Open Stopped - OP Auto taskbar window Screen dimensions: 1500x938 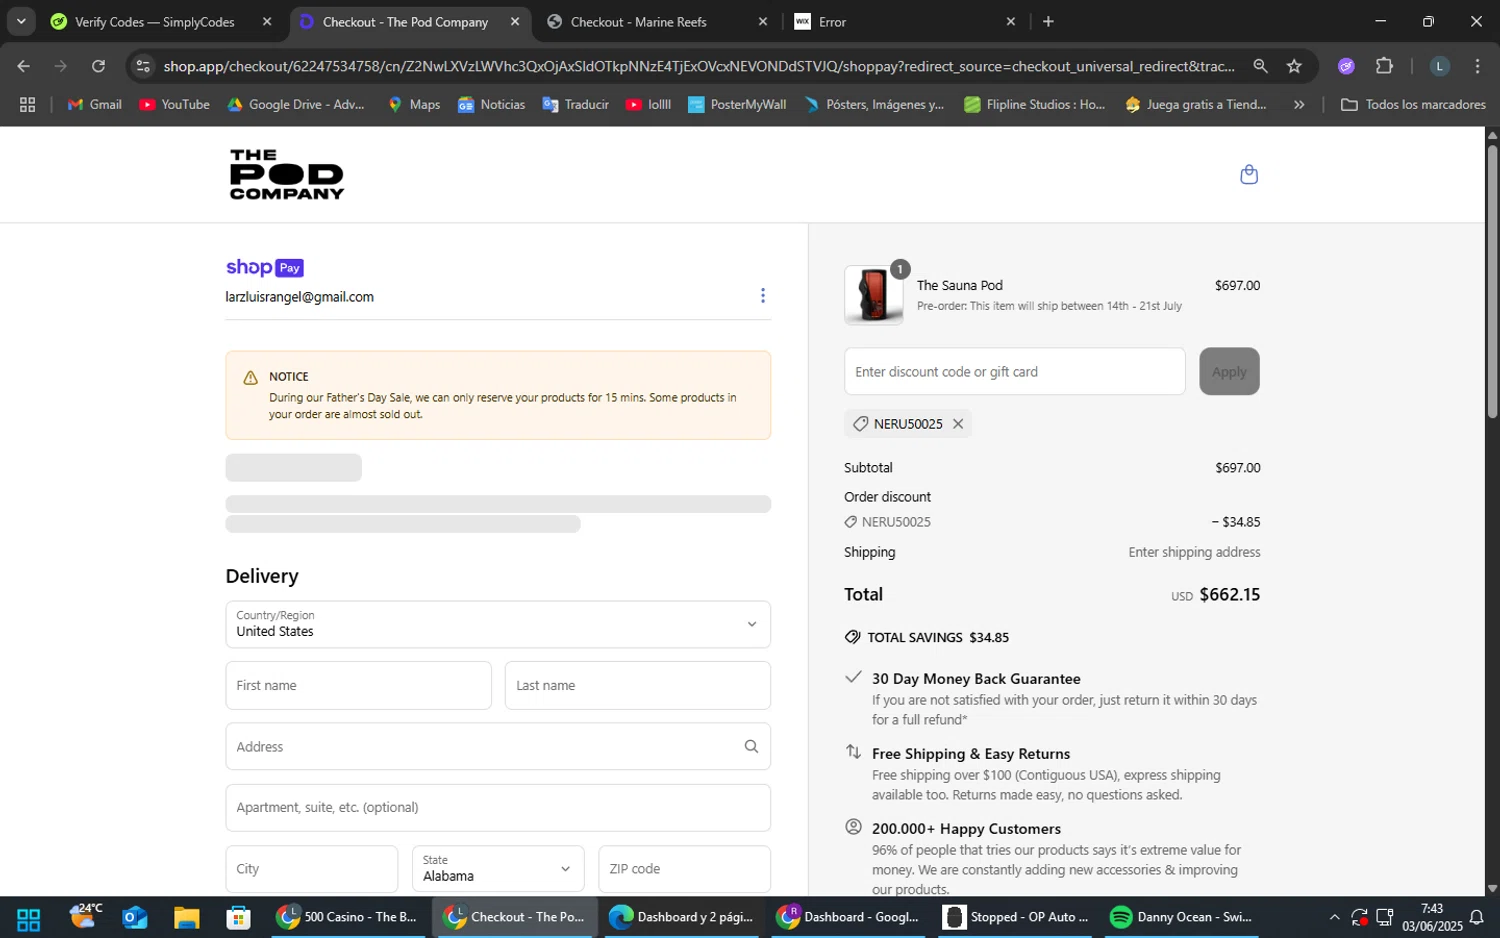point(1015,918)
